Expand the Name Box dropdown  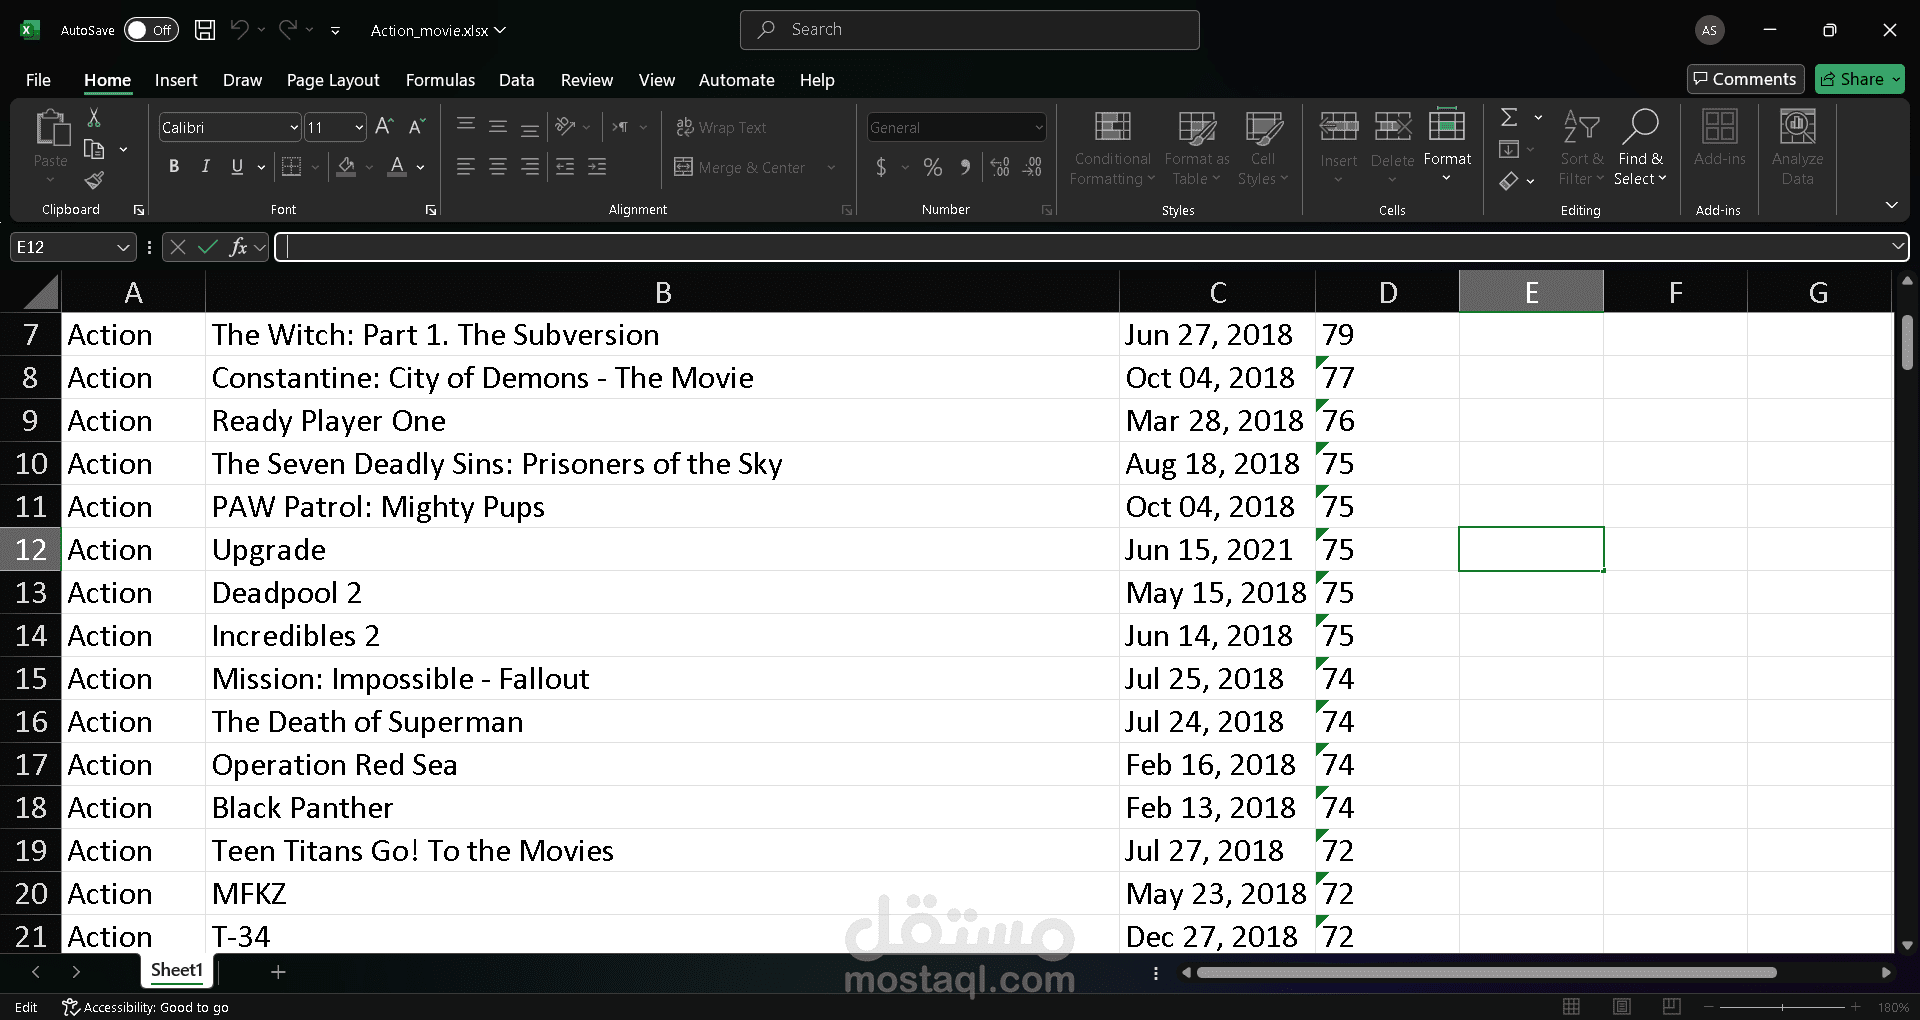click(x=123, y=247)
